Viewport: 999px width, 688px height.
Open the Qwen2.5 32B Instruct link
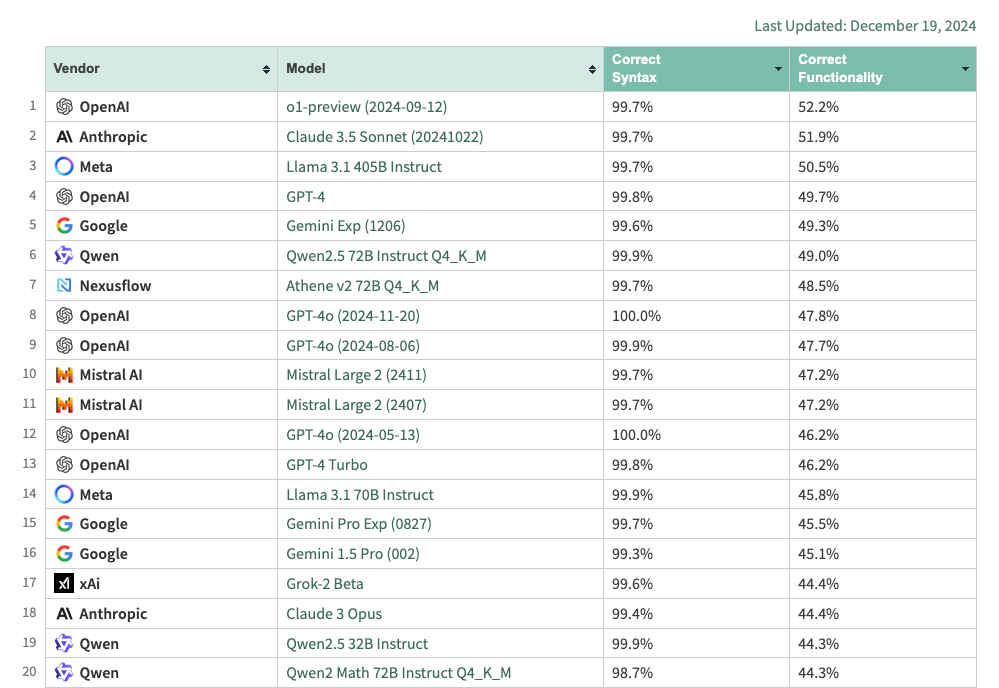click(x=357, y=644)
